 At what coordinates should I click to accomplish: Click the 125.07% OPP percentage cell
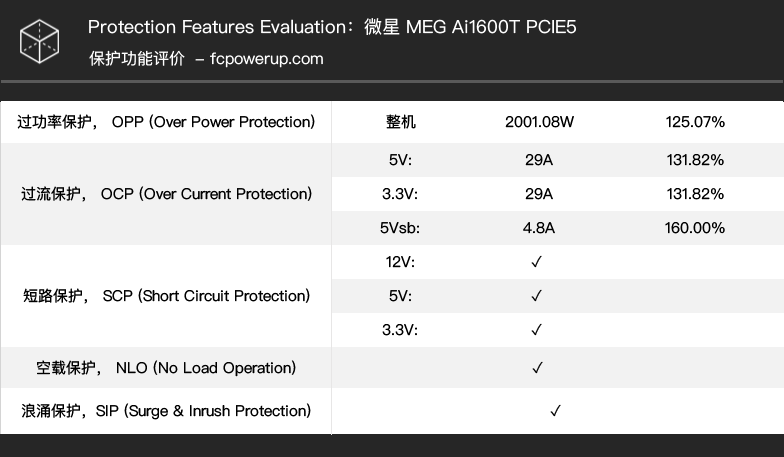tap(695, 122)
